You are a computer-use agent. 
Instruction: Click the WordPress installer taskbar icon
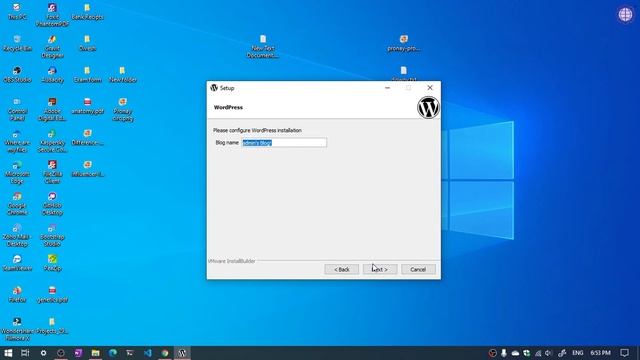pos(182,353)
